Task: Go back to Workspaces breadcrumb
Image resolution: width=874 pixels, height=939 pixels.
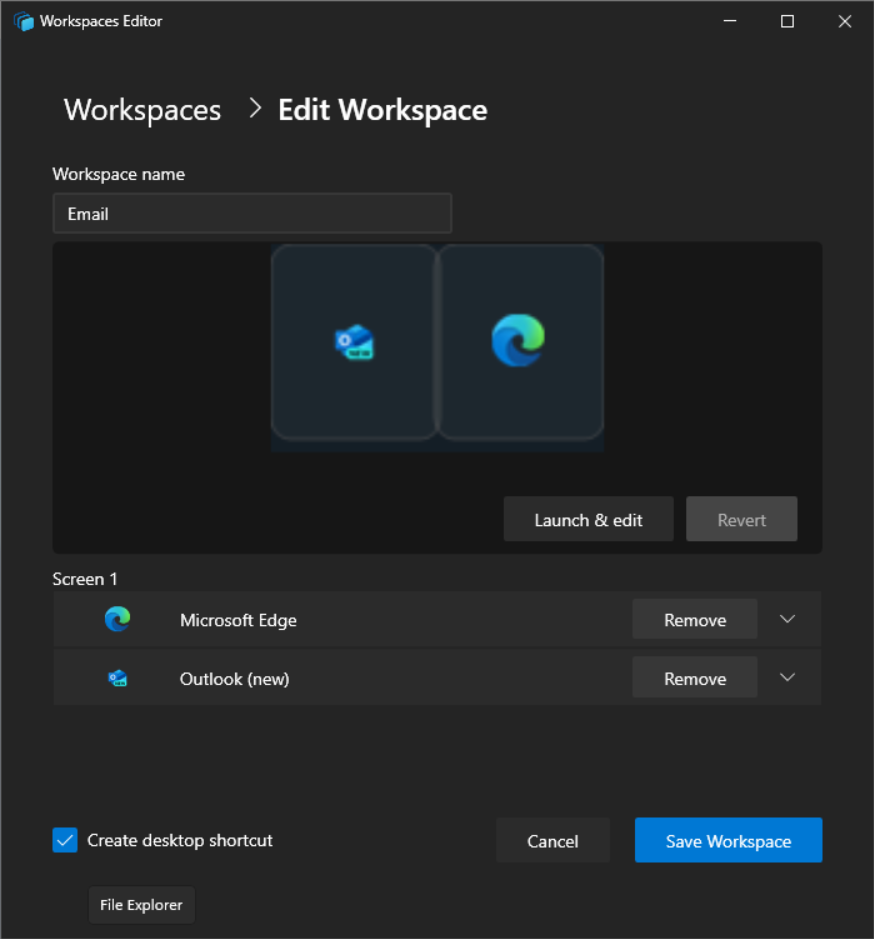Action: [x=143, y=110]
